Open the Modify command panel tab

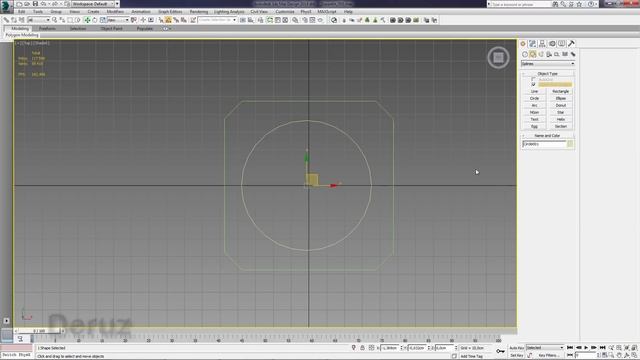click(x=532, y=44)
